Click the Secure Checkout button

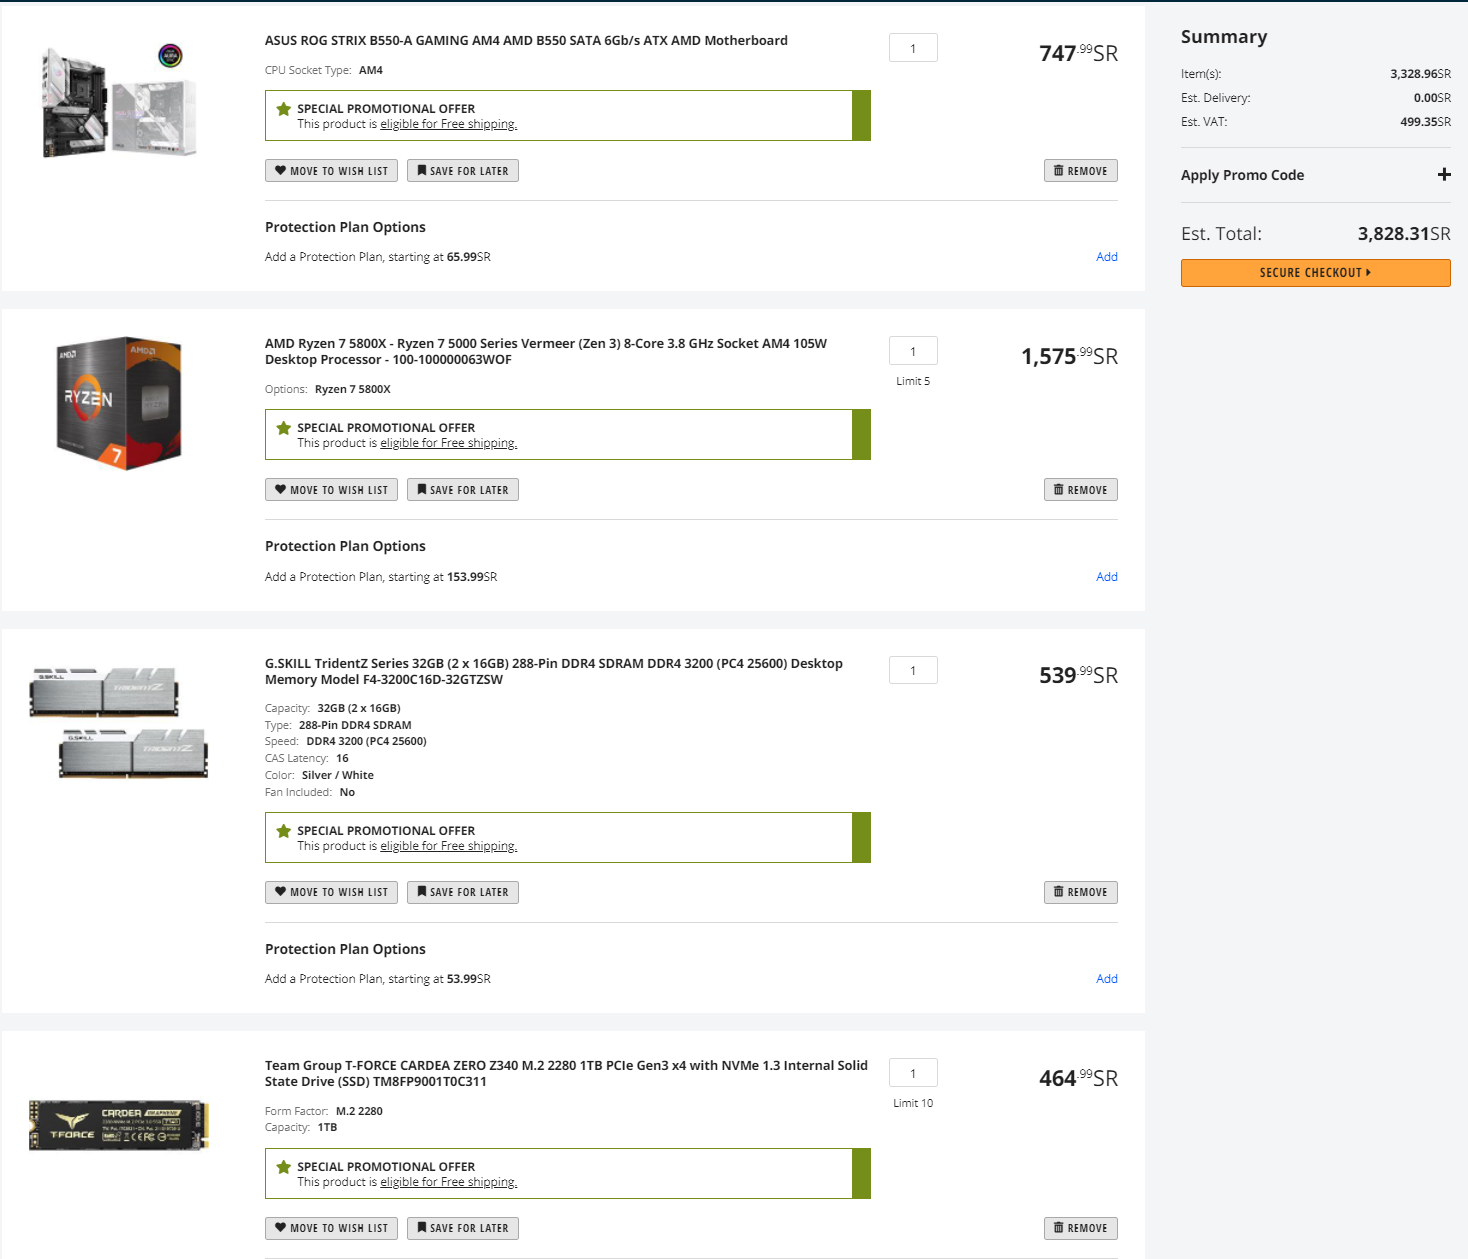pyautogui.click(x=1315, y=273)
